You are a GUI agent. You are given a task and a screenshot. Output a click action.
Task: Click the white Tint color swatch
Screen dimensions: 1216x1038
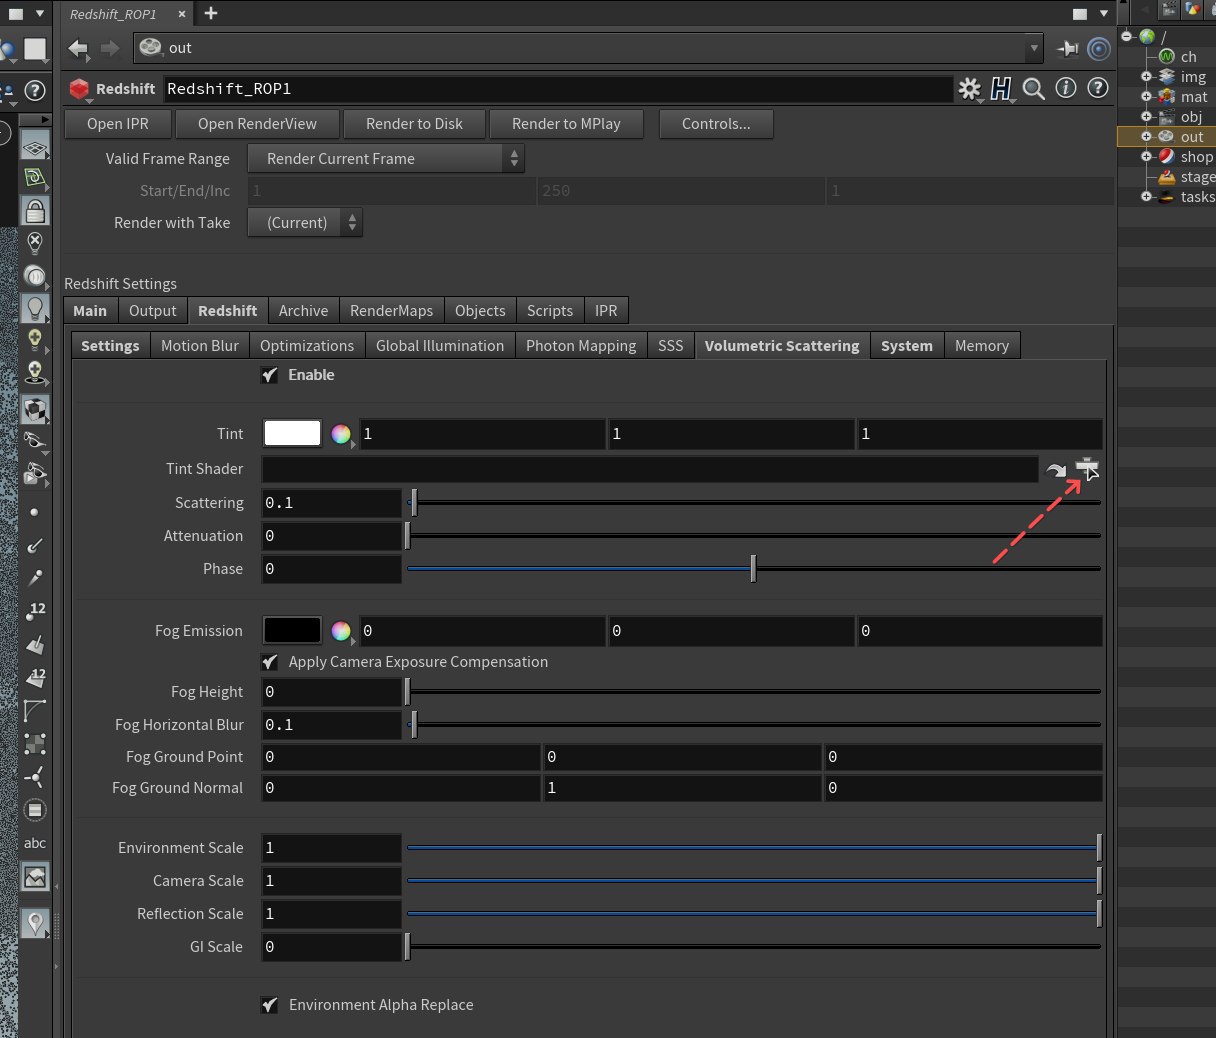pos(292,433)
